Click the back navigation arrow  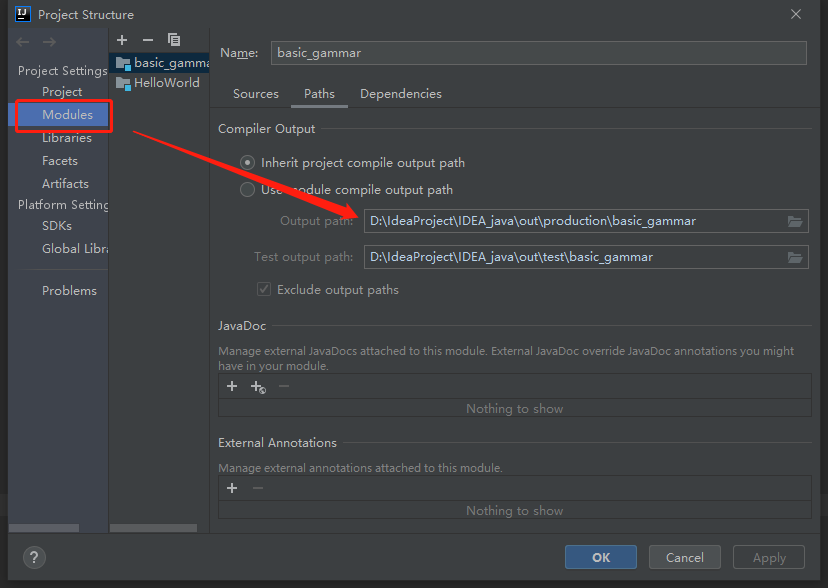[x=23, y=42]
